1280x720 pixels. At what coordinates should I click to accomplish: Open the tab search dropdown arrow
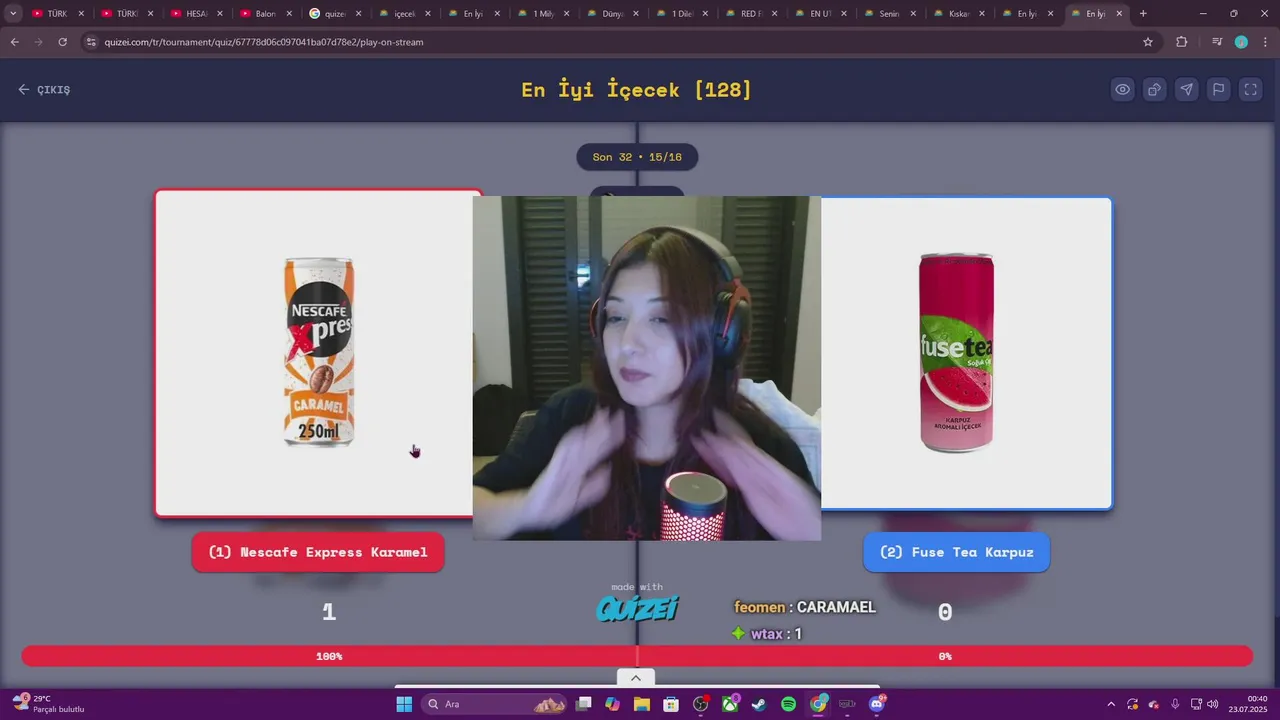click(13, 14)
